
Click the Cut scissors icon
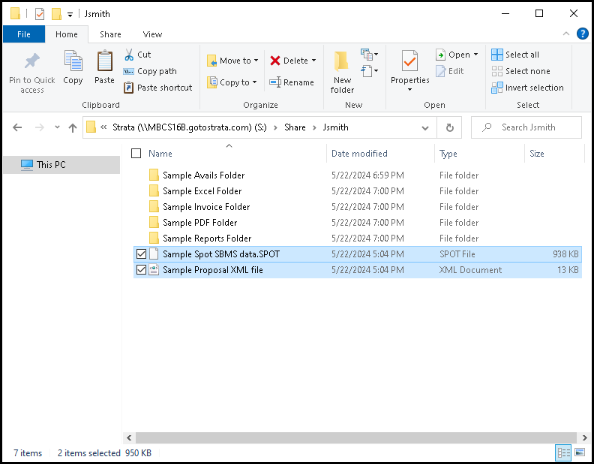pos(129,55)
